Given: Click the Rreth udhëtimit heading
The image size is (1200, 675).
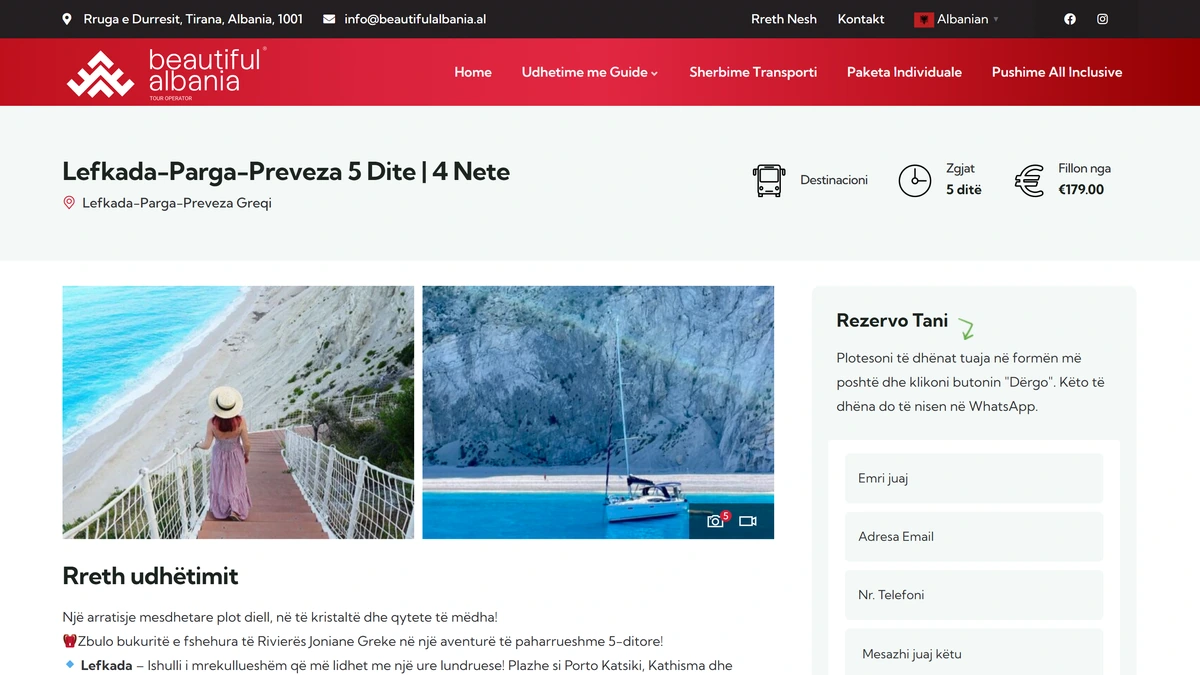Looking at the screenshot, I should 150,576.
